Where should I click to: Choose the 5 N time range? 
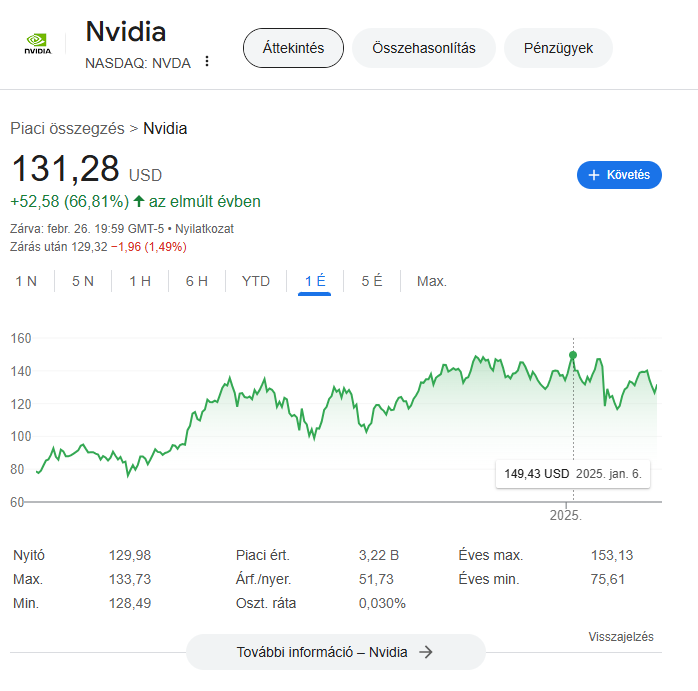coord(83,281)
